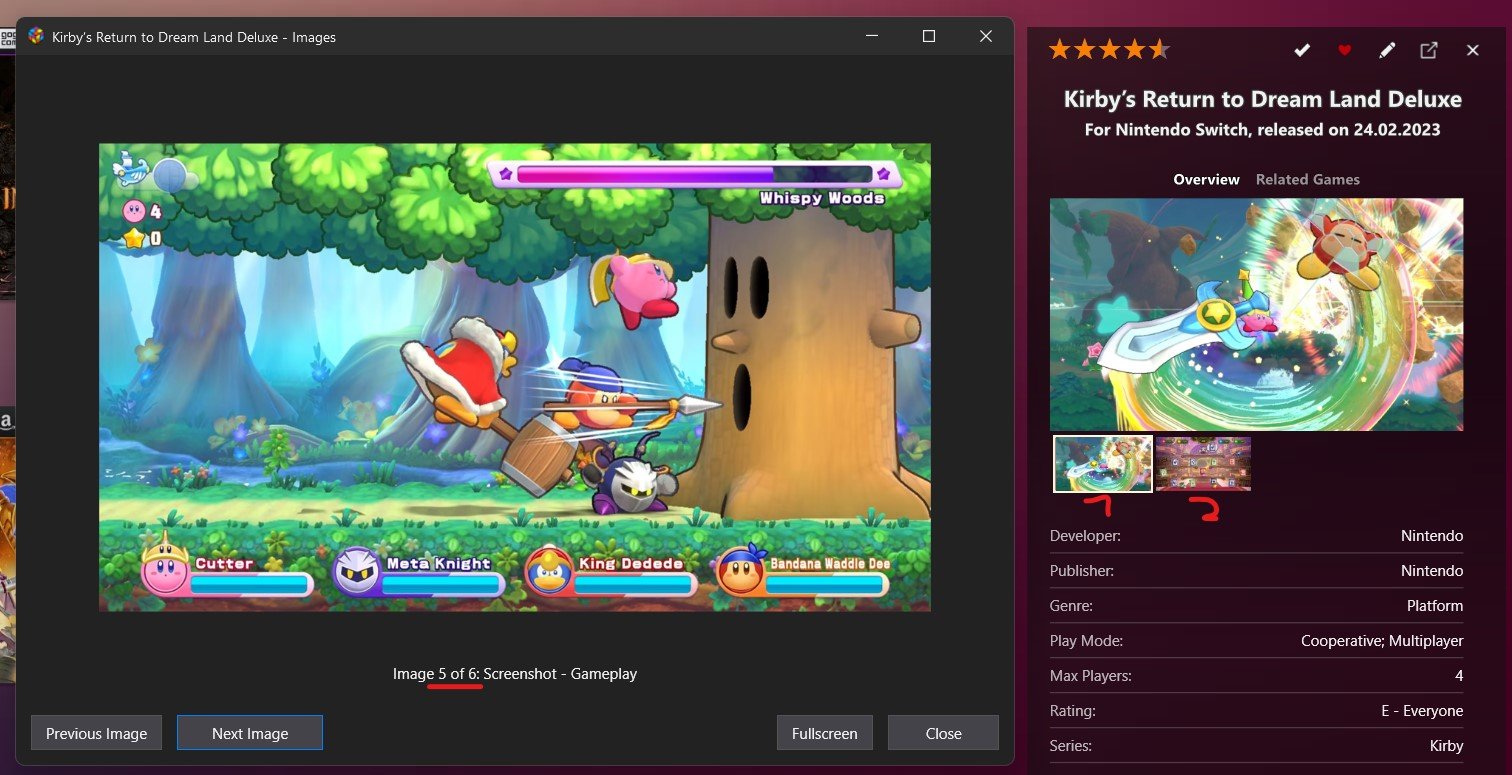
Task: Close the Images window from title bar
Action: pyautogui.click(x=985, y=37)
